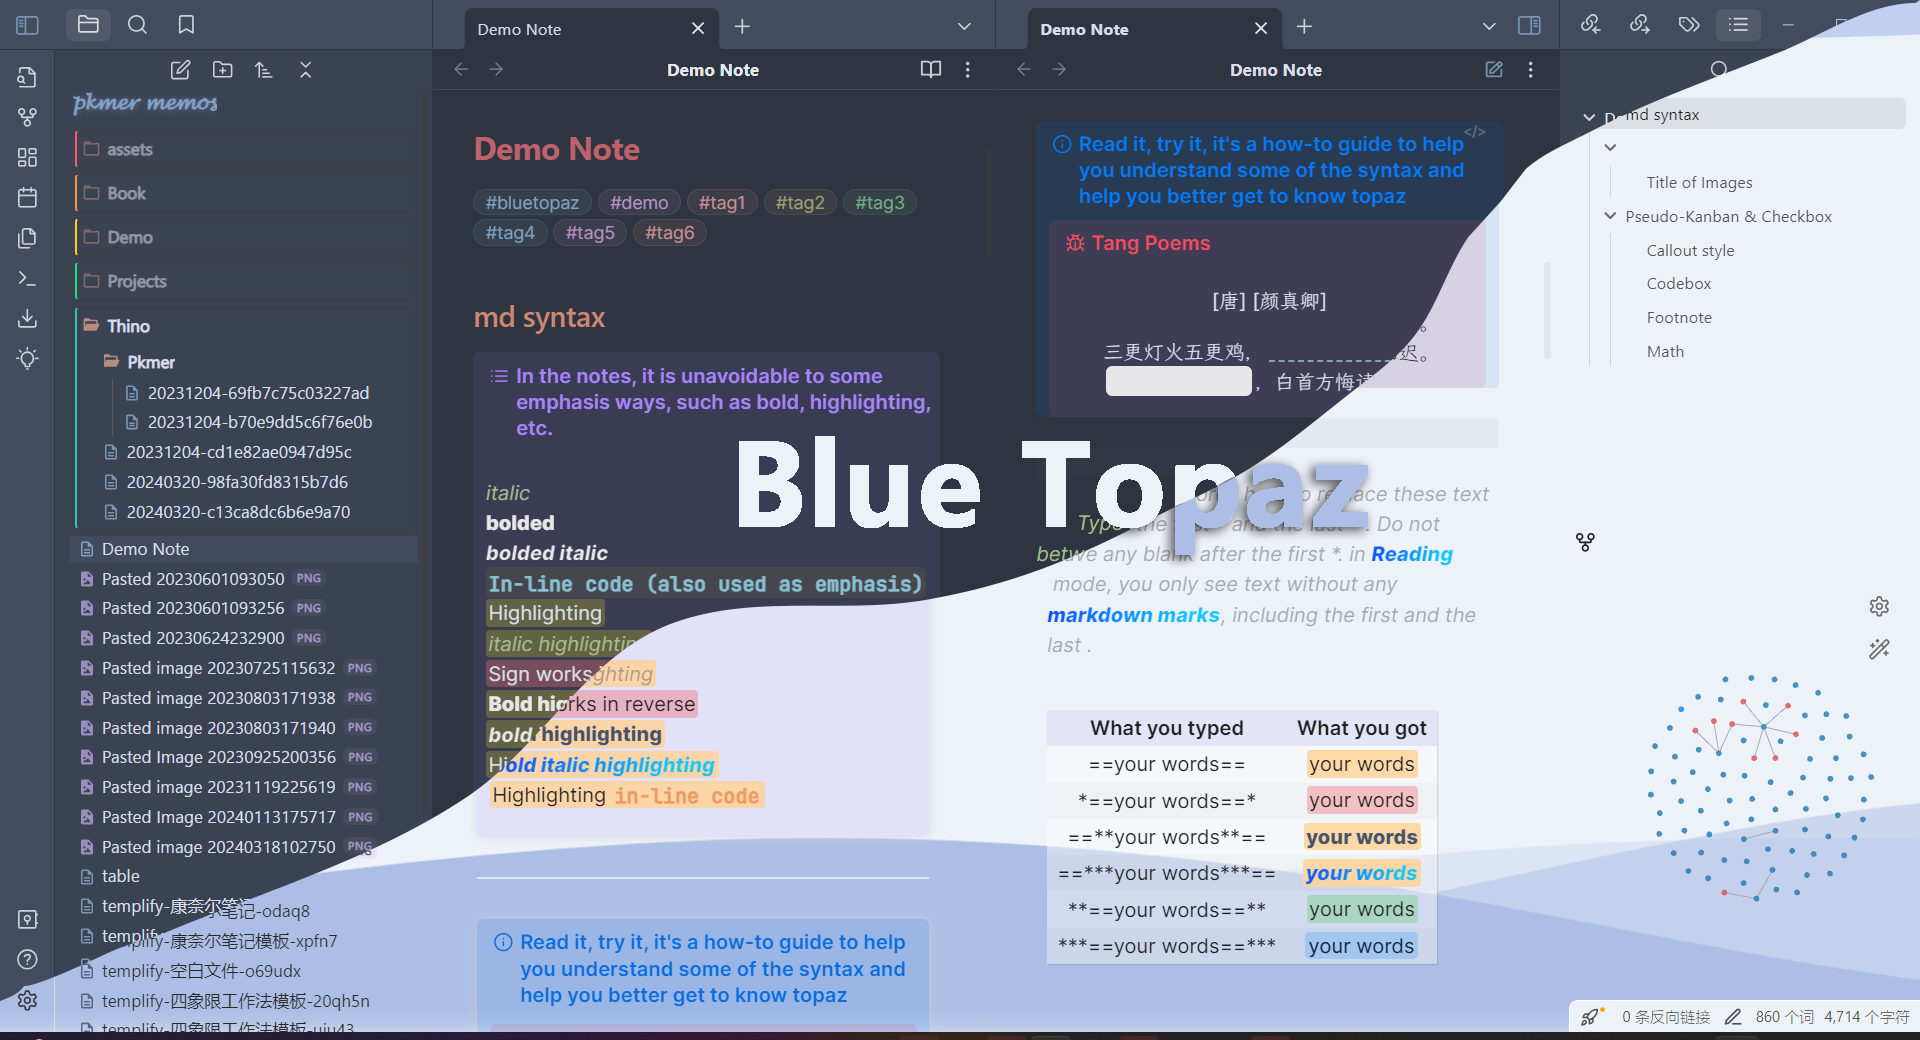
Task: Open the dropdown arrow after left tab group
Action: pyautogui.click(x=964, y=26)
